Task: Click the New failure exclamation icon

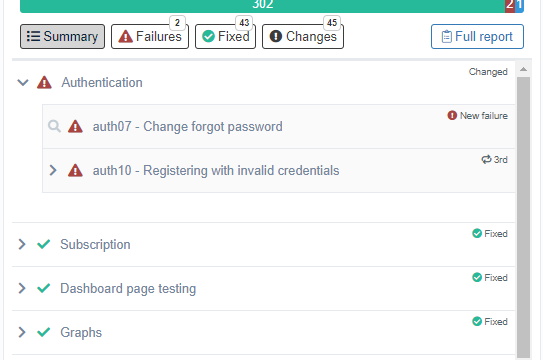Action: click(x=452, y=115)
